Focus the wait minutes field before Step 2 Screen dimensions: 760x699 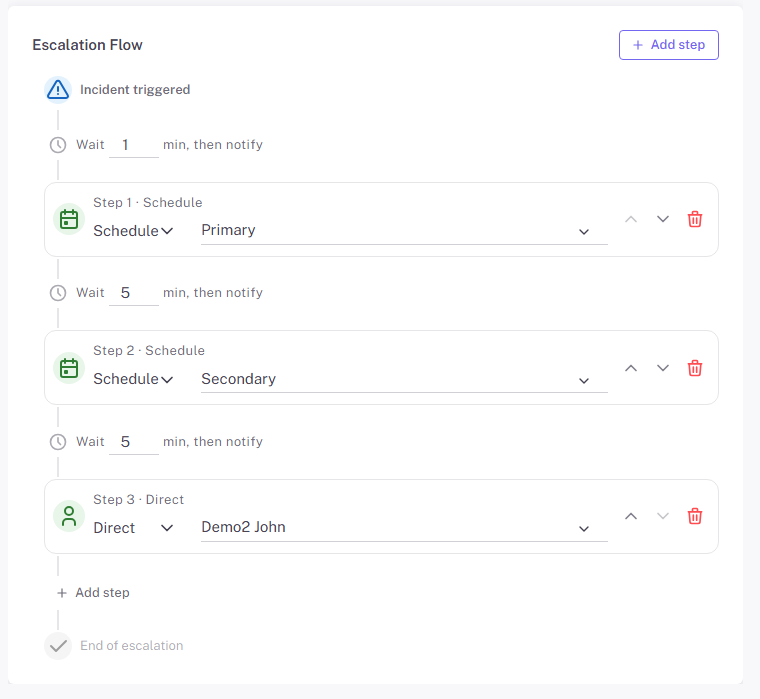(x=133, y=293)
